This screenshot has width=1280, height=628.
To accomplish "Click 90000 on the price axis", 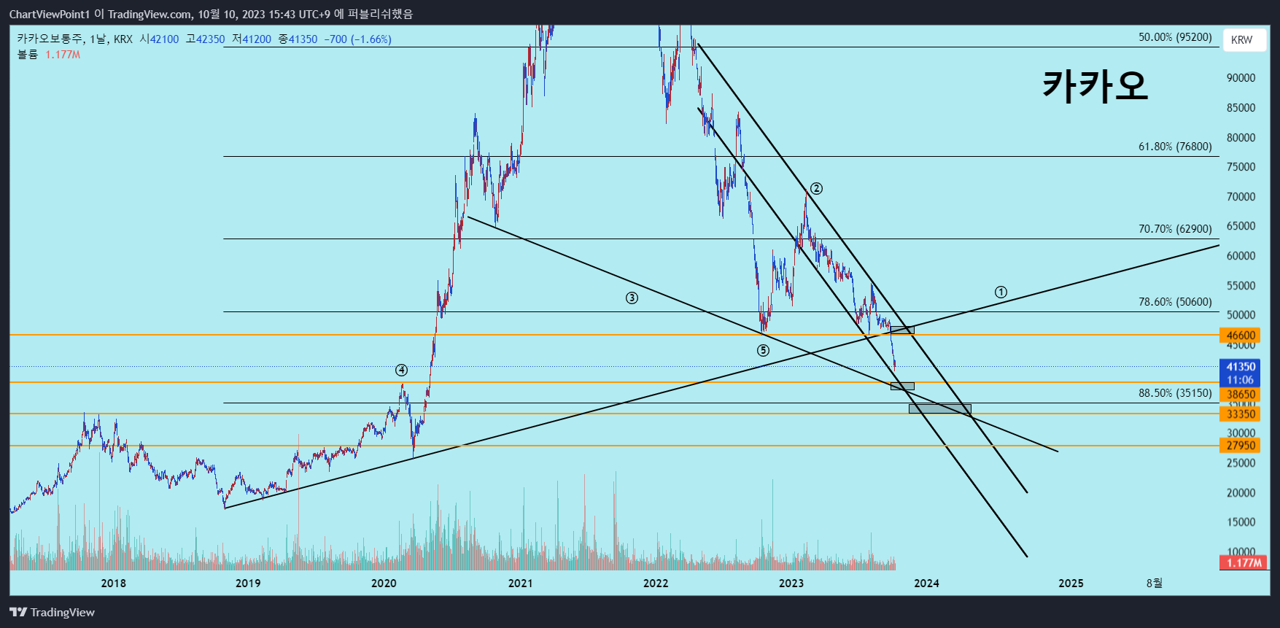I will [1241, 78].
